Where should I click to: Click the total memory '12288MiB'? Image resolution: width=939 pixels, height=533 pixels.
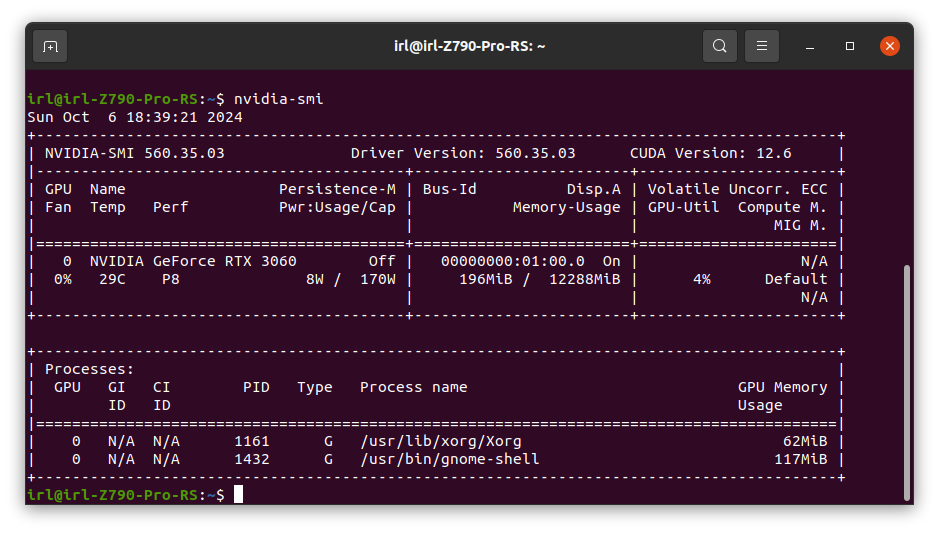click(584, 279)
